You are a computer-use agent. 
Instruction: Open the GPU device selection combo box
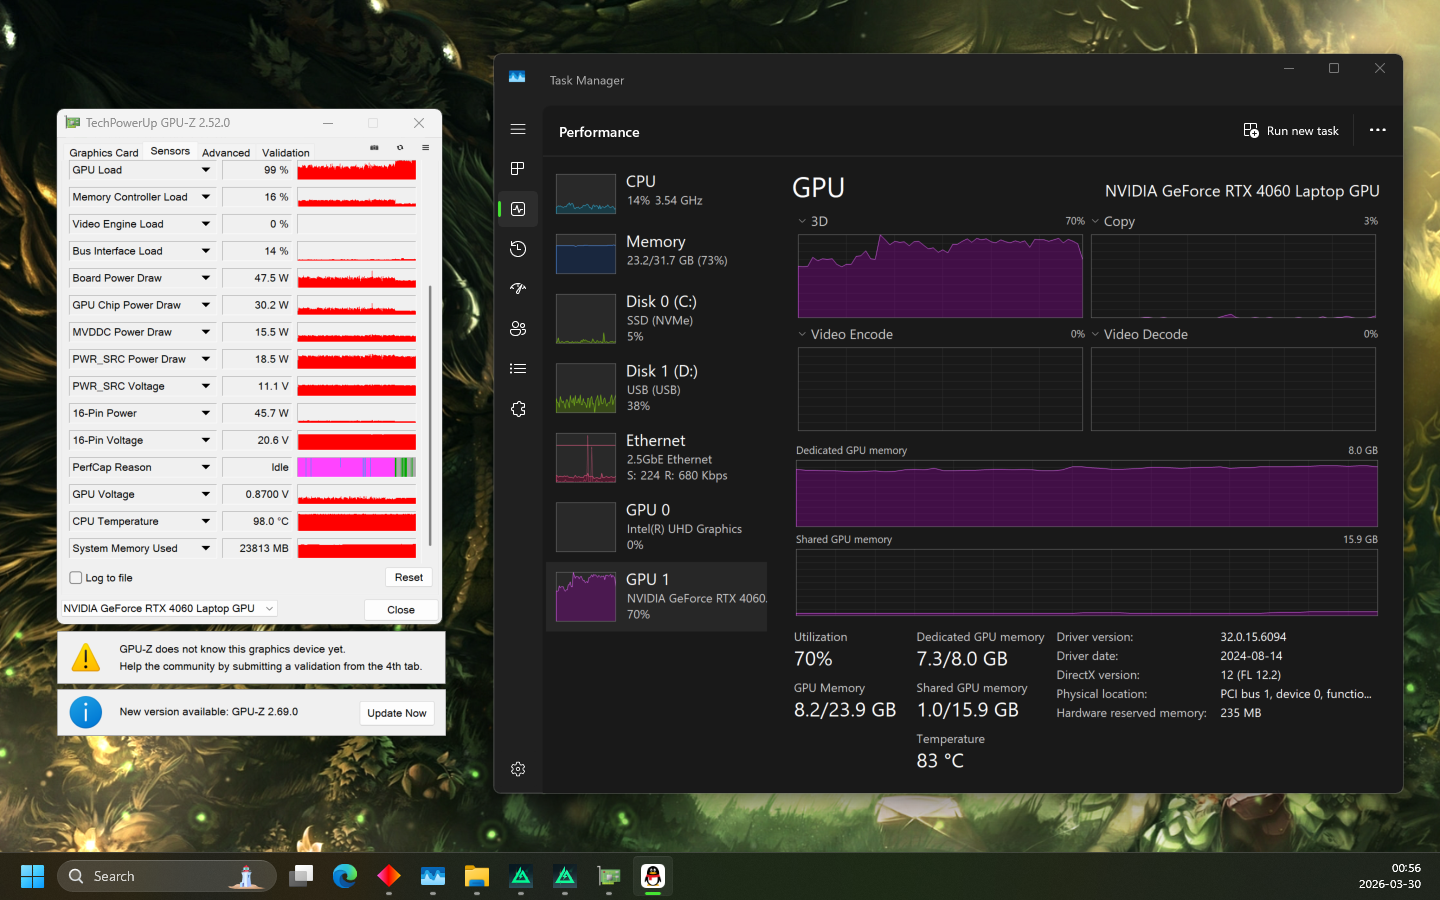(x=168, y=608)
